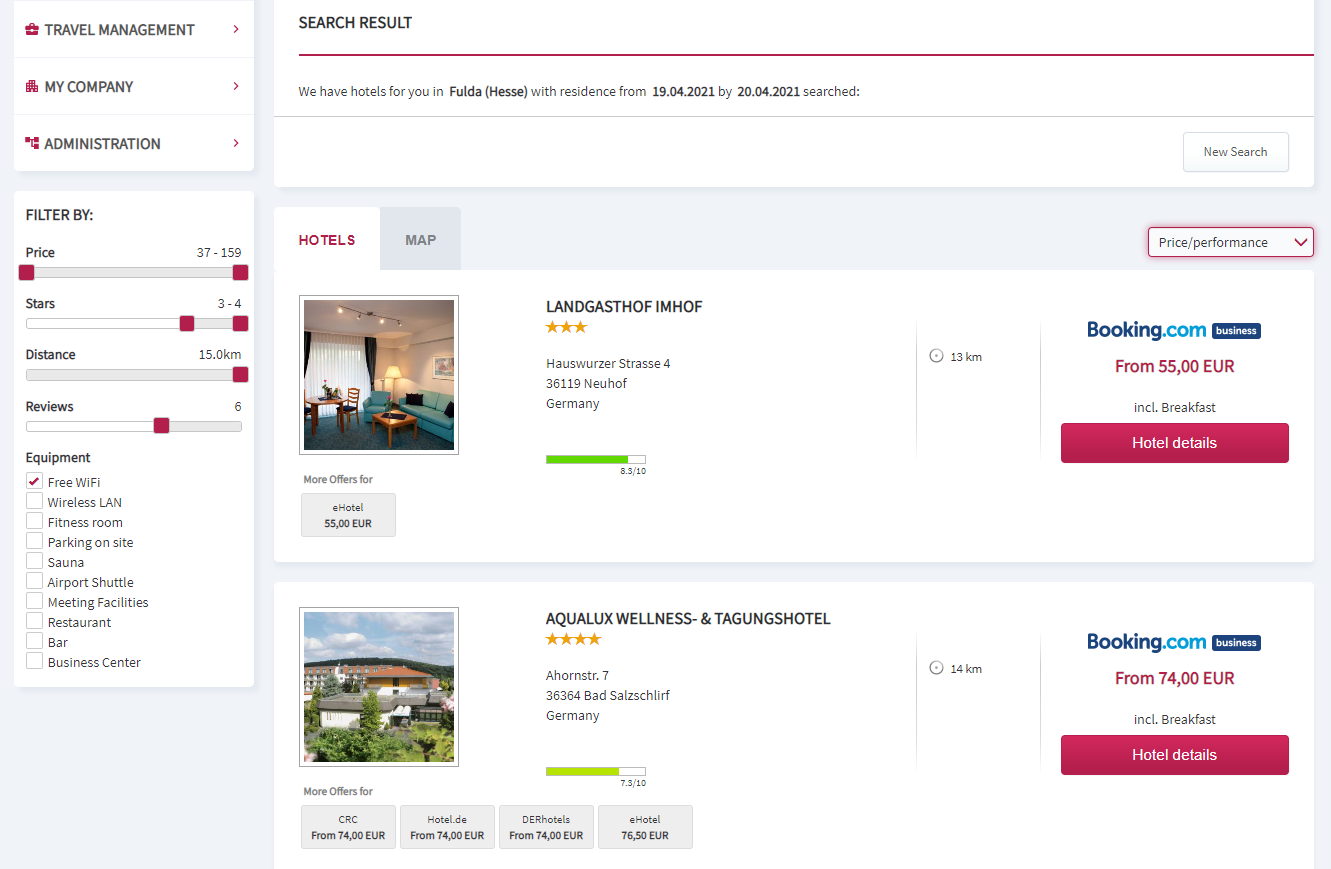
Task: Click address text Ahornstr. 7
Action: (577, 675)
